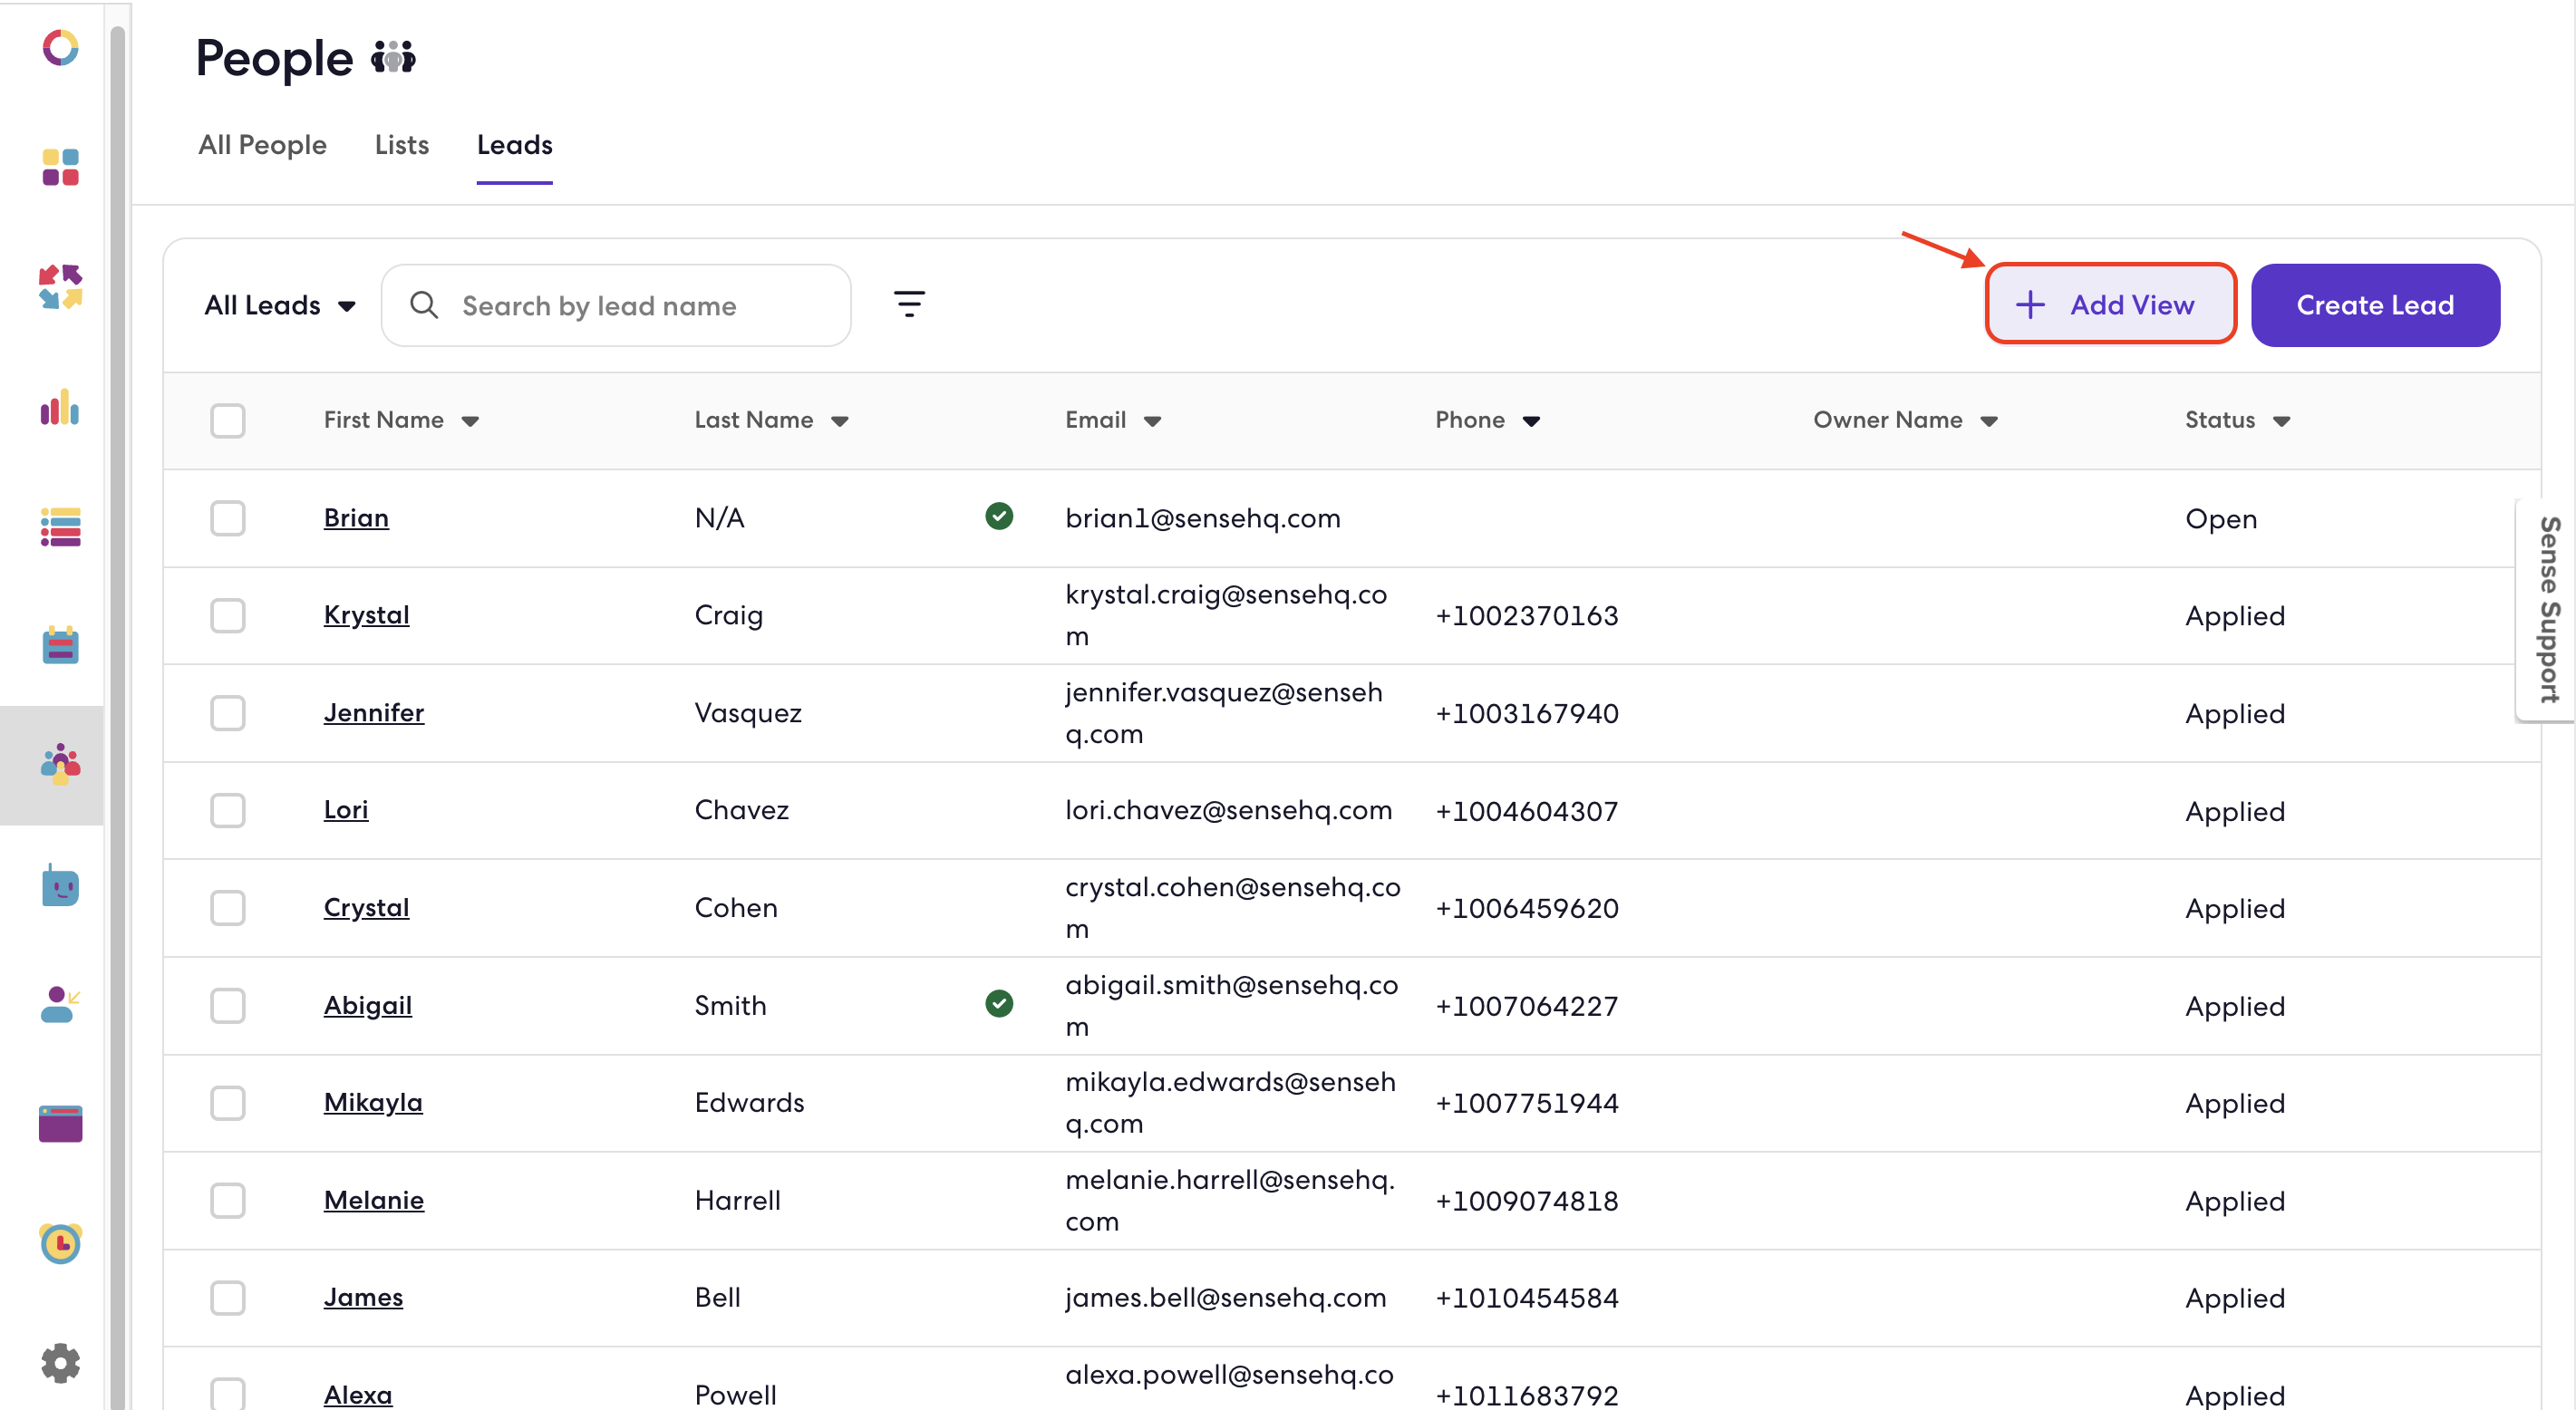Open the colorful dashboard tiles icon
This screenshot has width=2576, height=1410.
(x=60, y=167)
